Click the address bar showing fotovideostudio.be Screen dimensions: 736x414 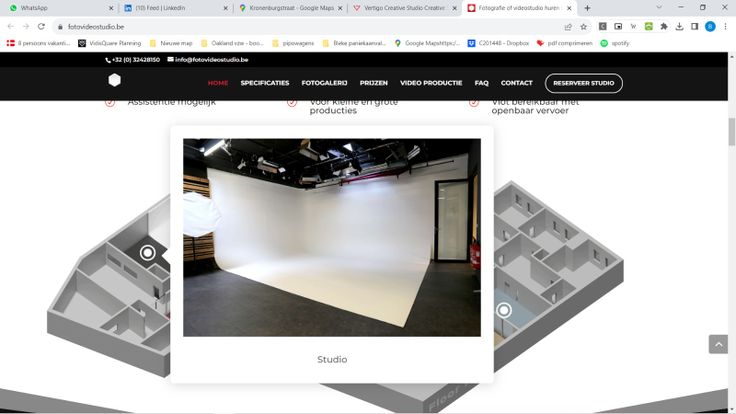300,26
